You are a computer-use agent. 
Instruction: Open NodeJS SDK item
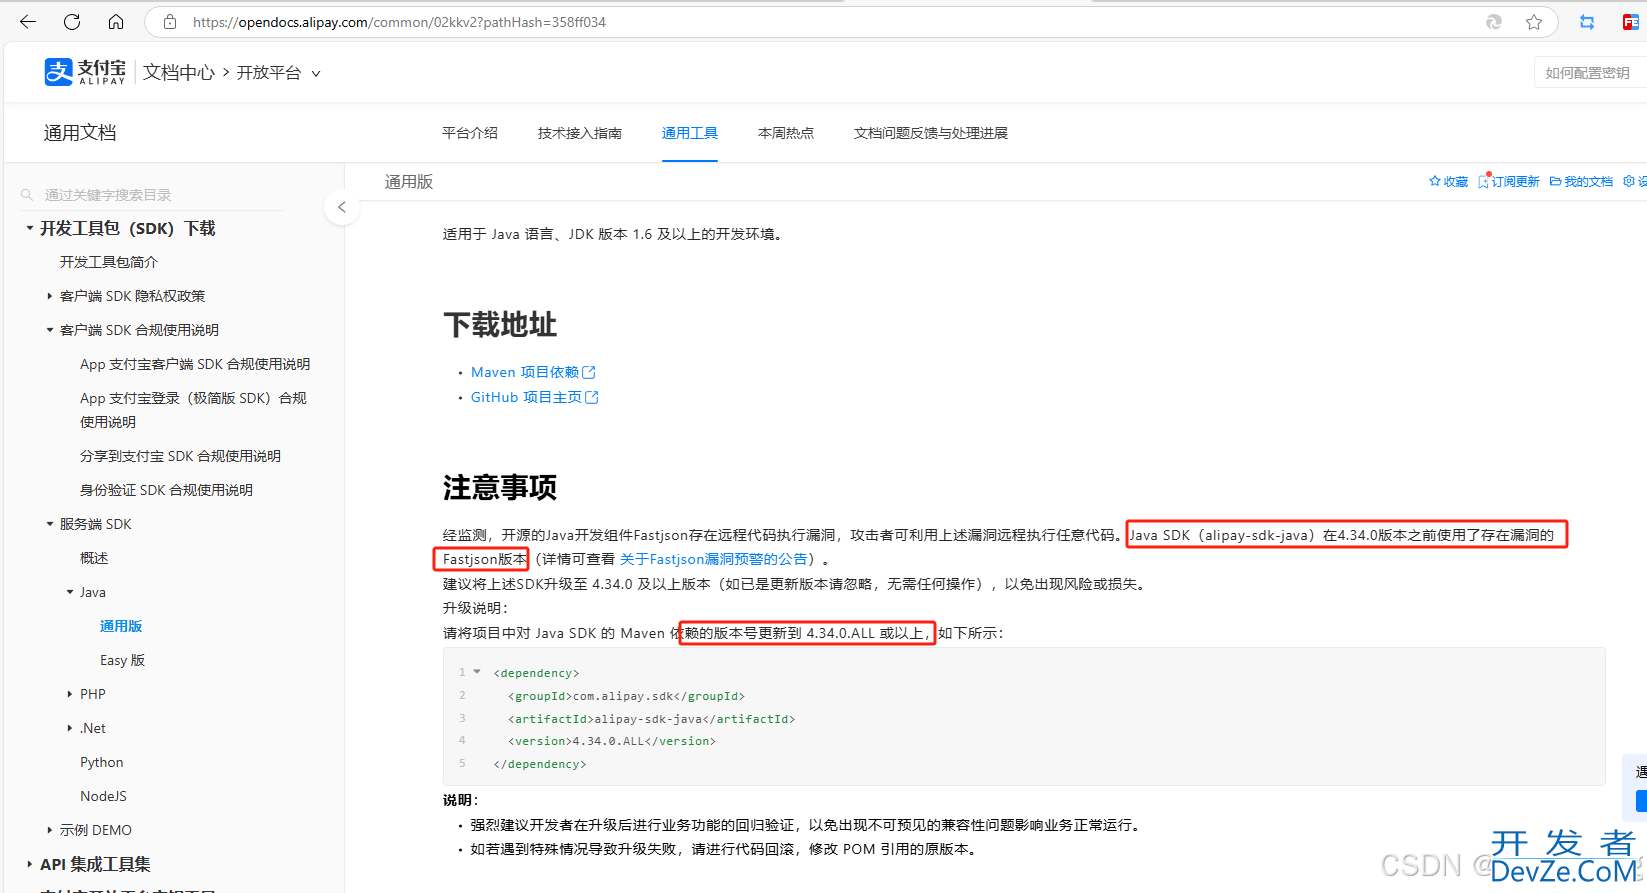click(x=103, y=796)
